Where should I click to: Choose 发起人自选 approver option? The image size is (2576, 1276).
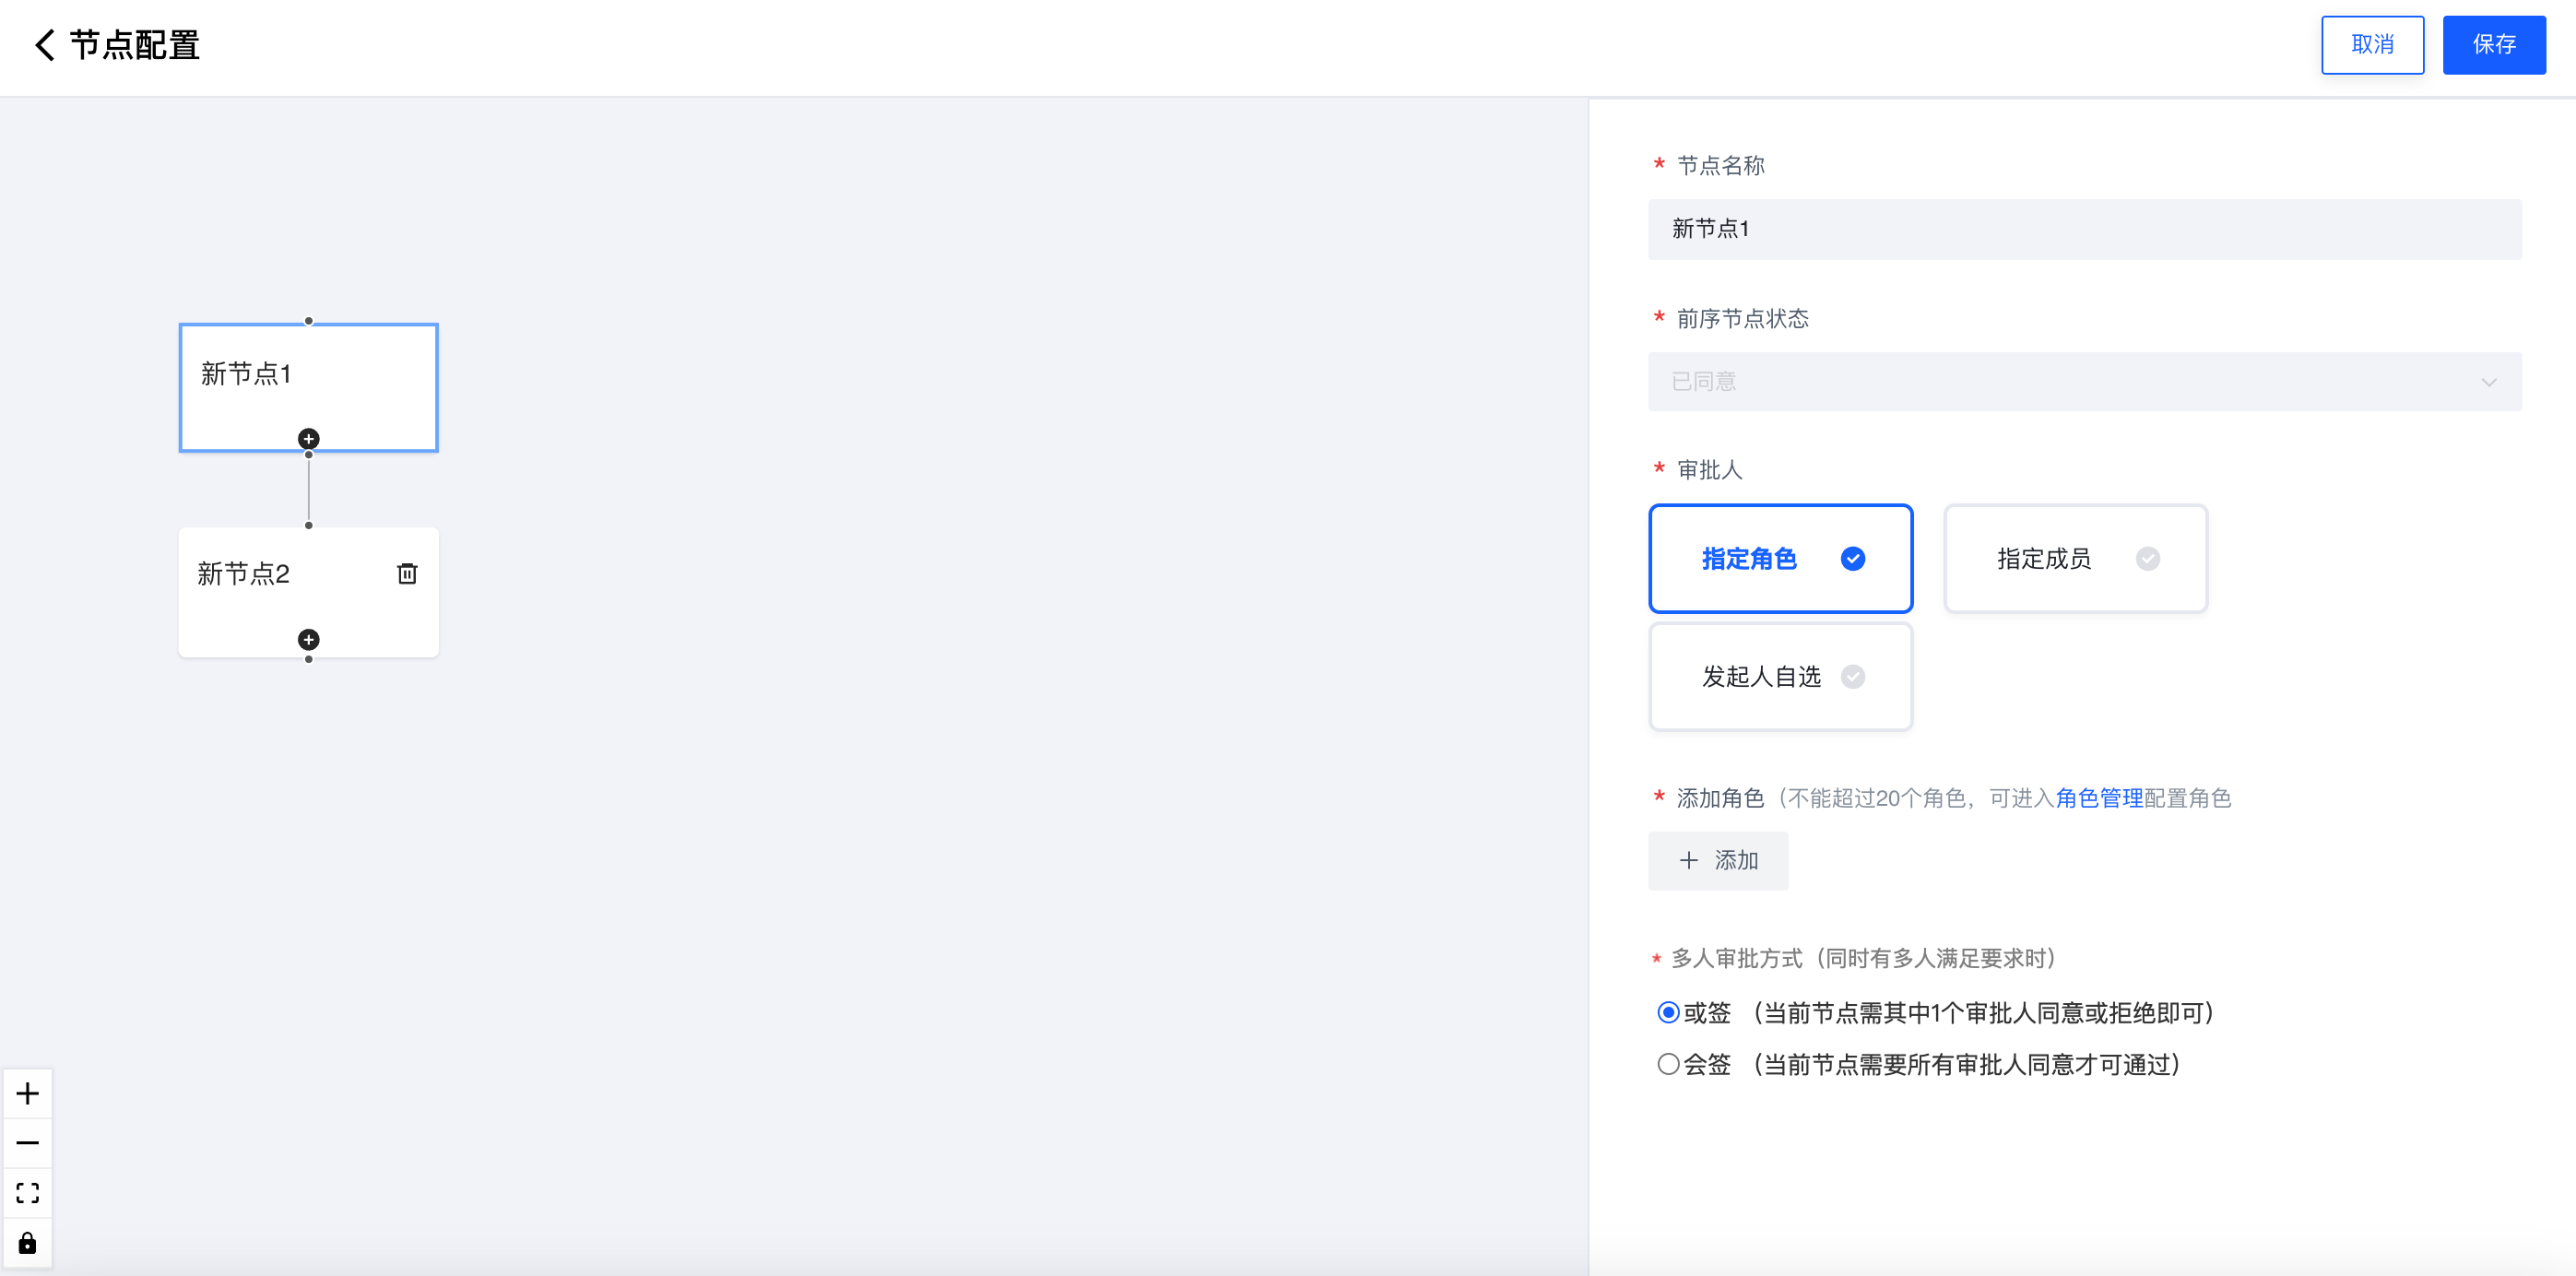[1780, 677]
